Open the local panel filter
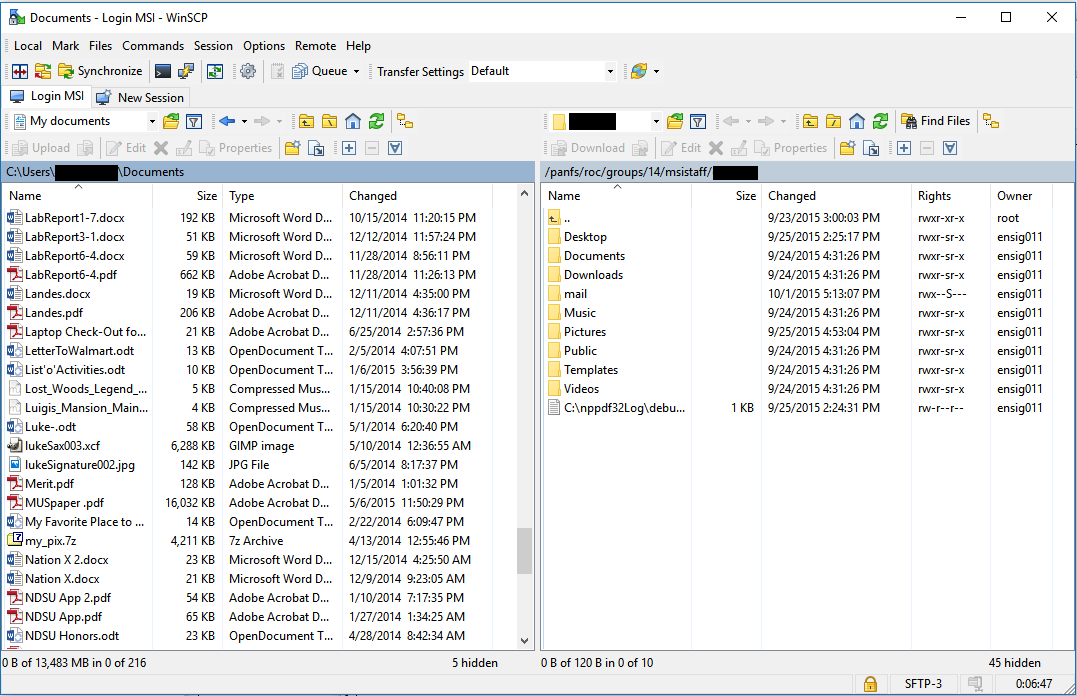Image resolution: width=1077 pixels, height=696 pixels. click(194, 121)
